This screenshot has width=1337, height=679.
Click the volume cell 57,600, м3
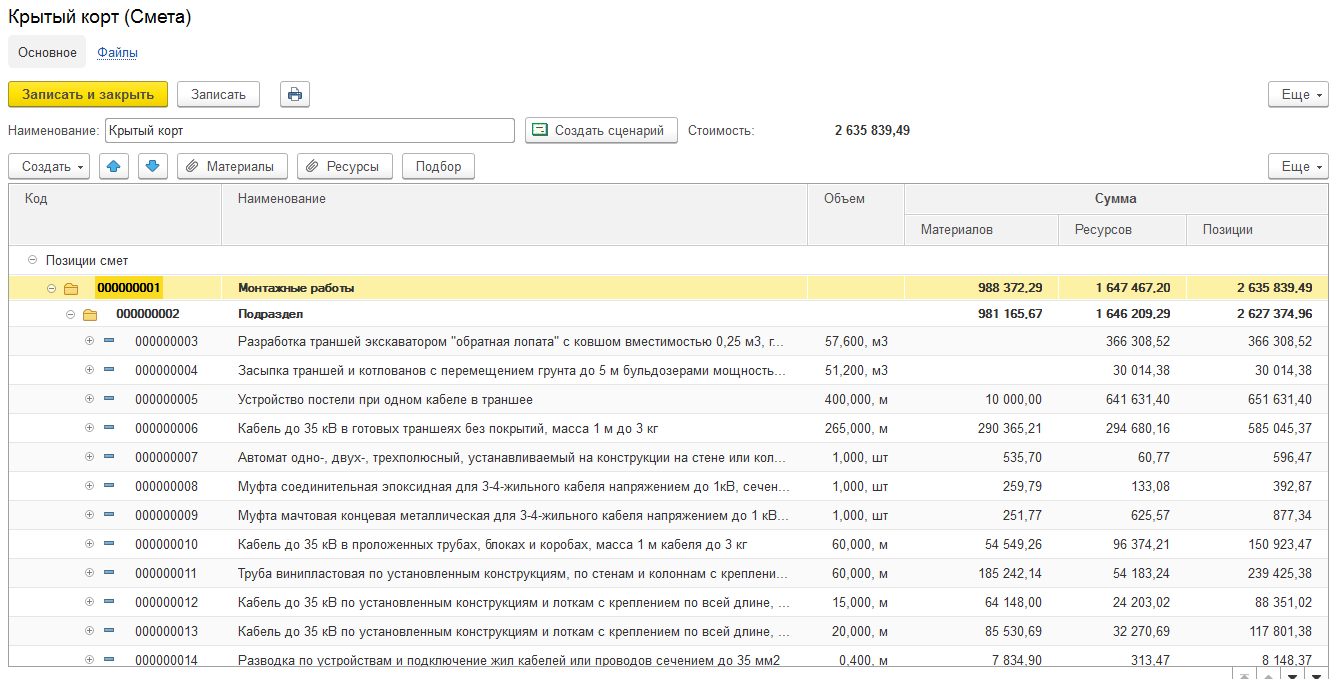click(x=856, y=342)
